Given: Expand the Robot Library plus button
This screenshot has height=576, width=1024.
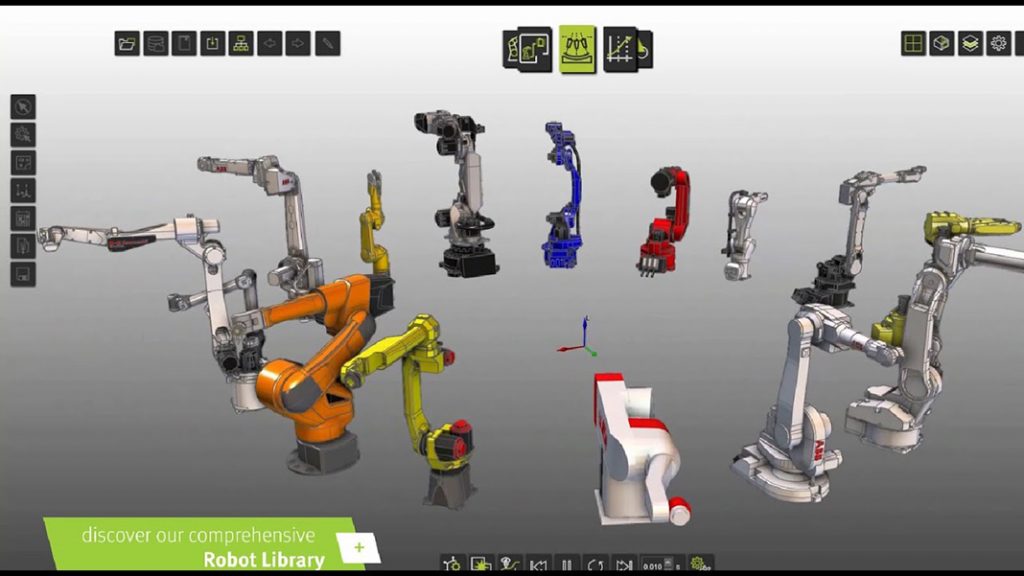Looking at the screenshot, I should click(x=359, y=547).
